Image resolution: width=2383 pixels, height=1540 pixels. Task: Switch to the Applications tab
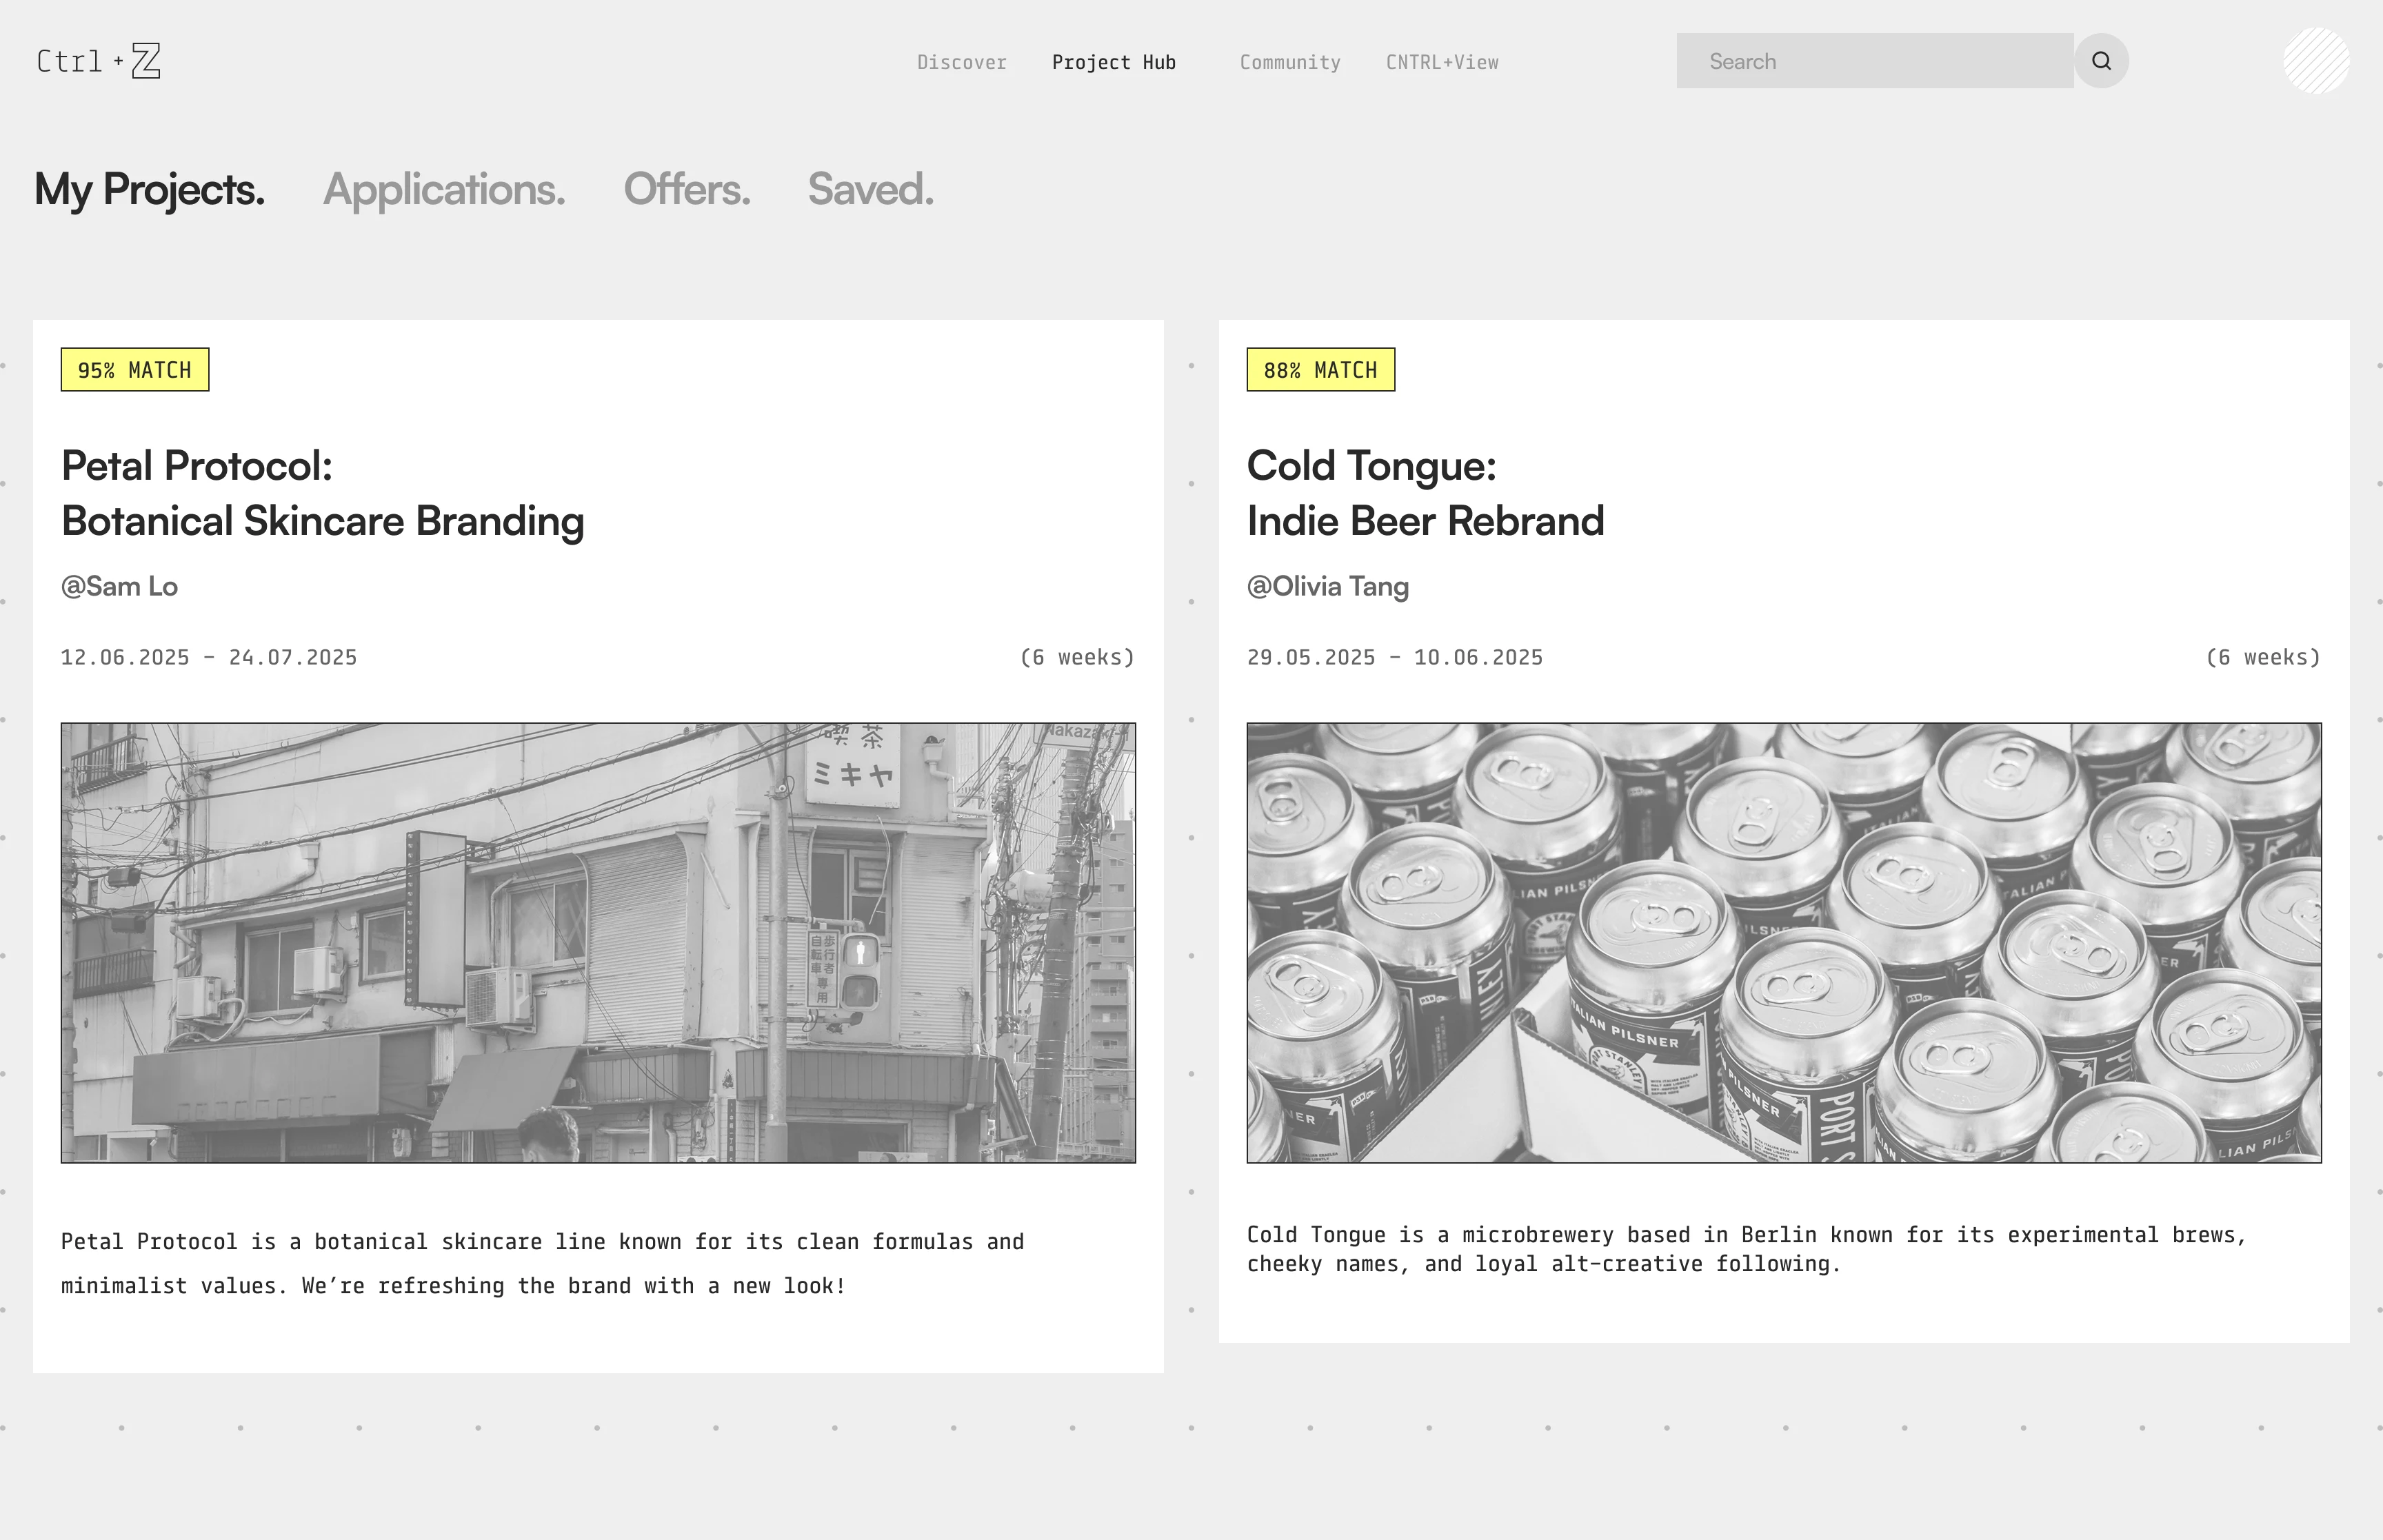(444, 189)
